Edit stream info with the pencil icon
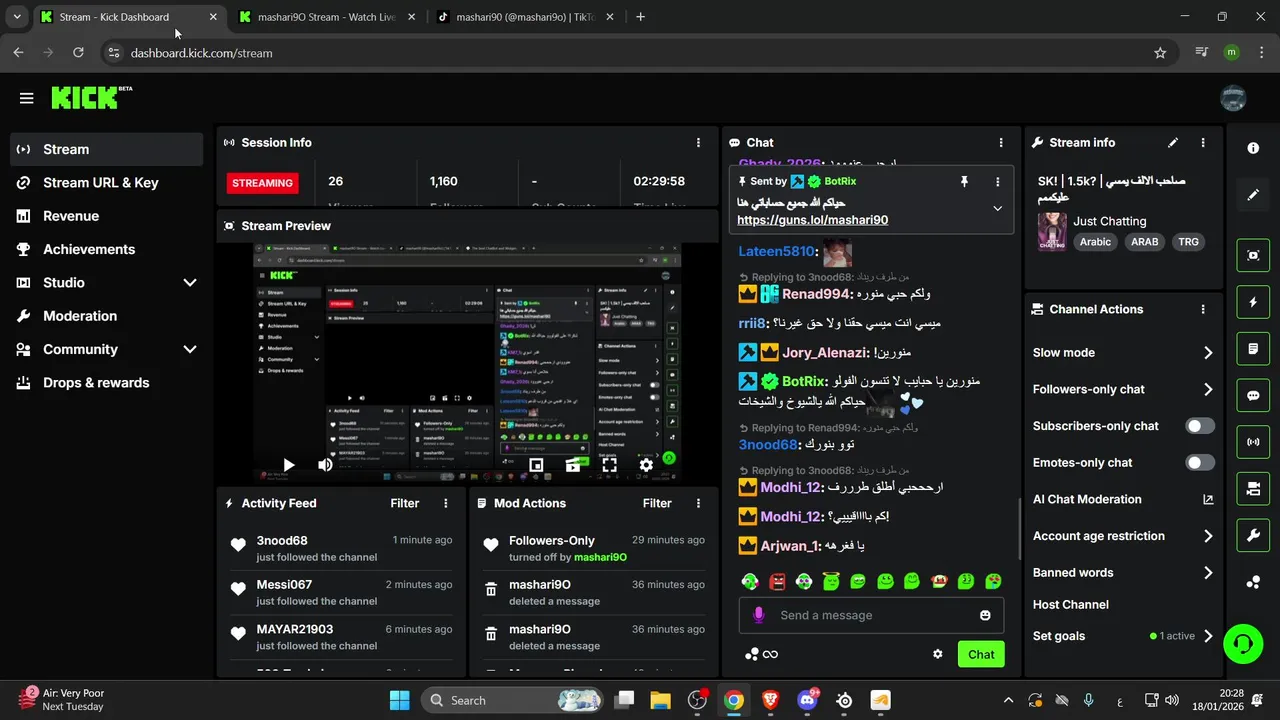Screen dimensions: 1280x720 (1173, 142)
